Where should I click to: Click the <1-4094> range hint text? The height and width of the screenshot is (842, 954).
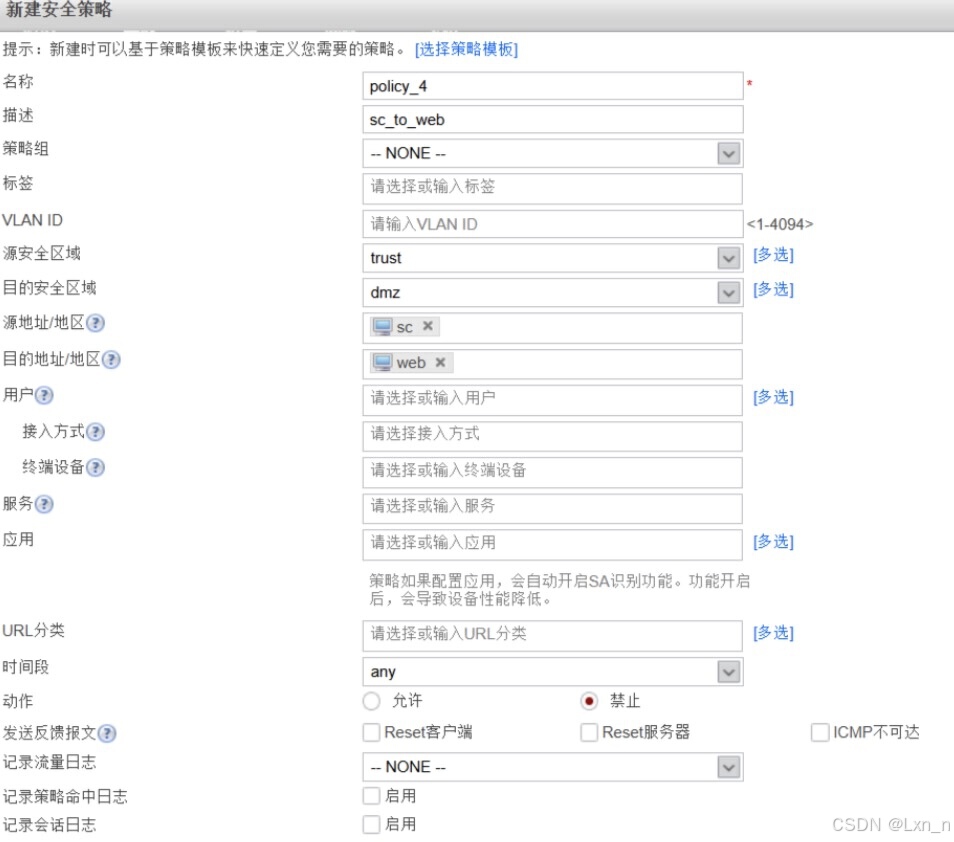tap(780, 224)
